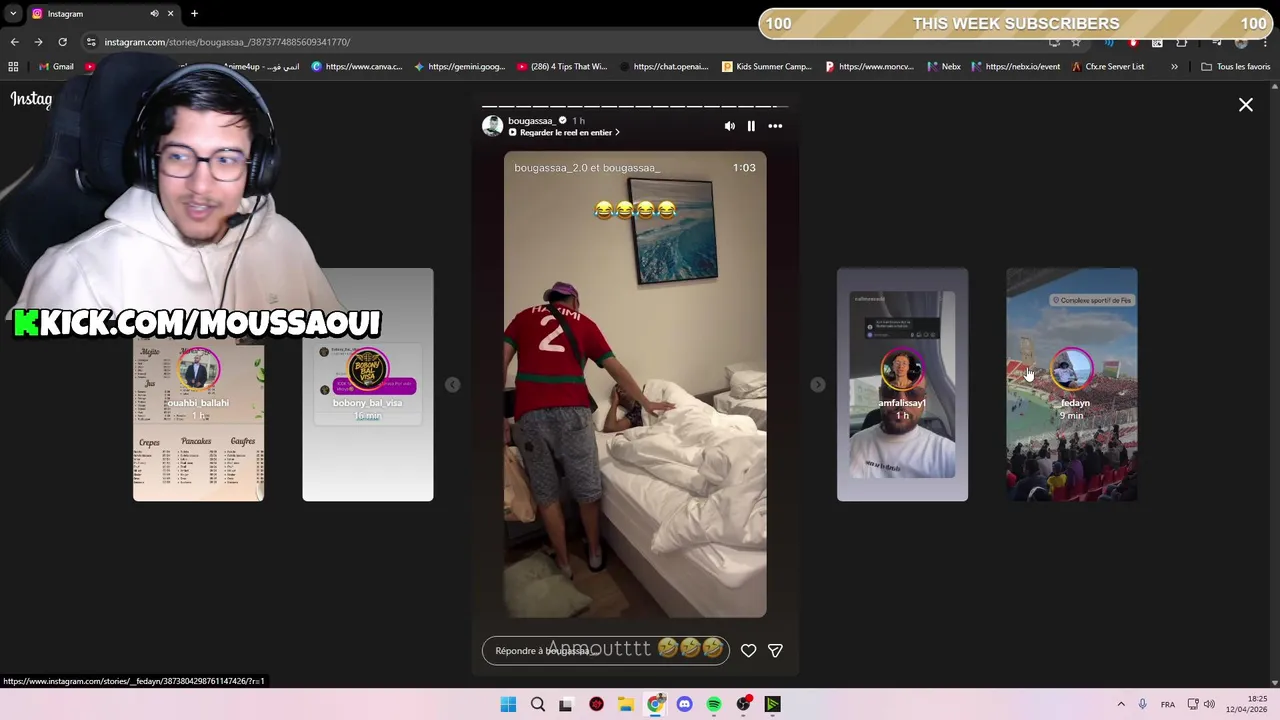The image size is (1280, 720).
Task: Close the story viewer with the X
Action: click(x=1246, y=104)
